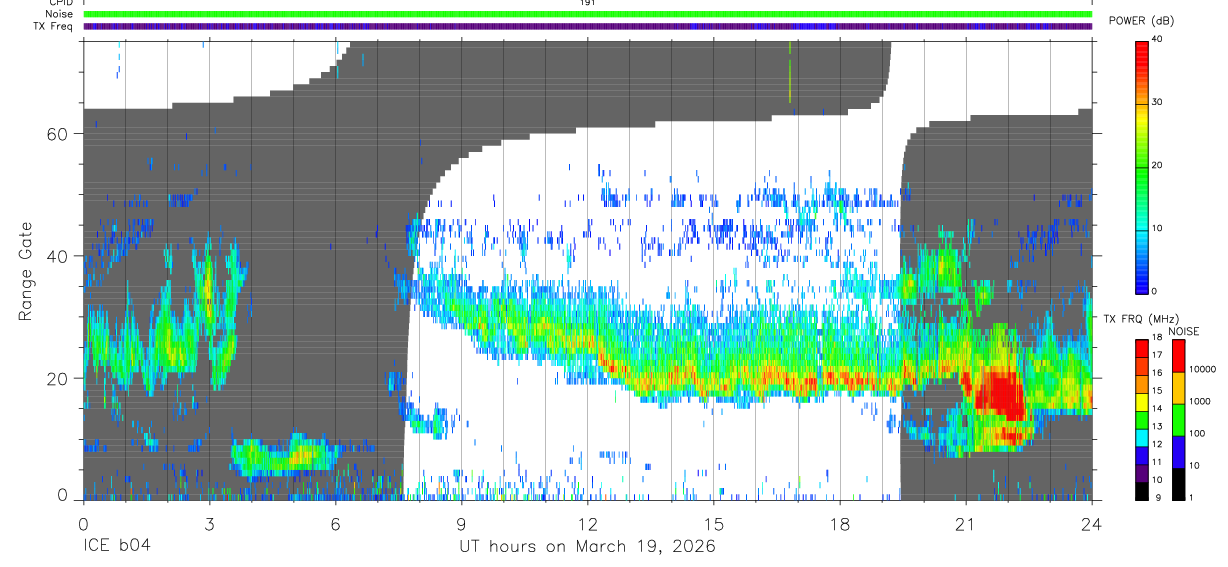Click the x-axis tick label '9'
This screenshot has width=1228, height=567.
pyautogui.click(x=461, y=523)
